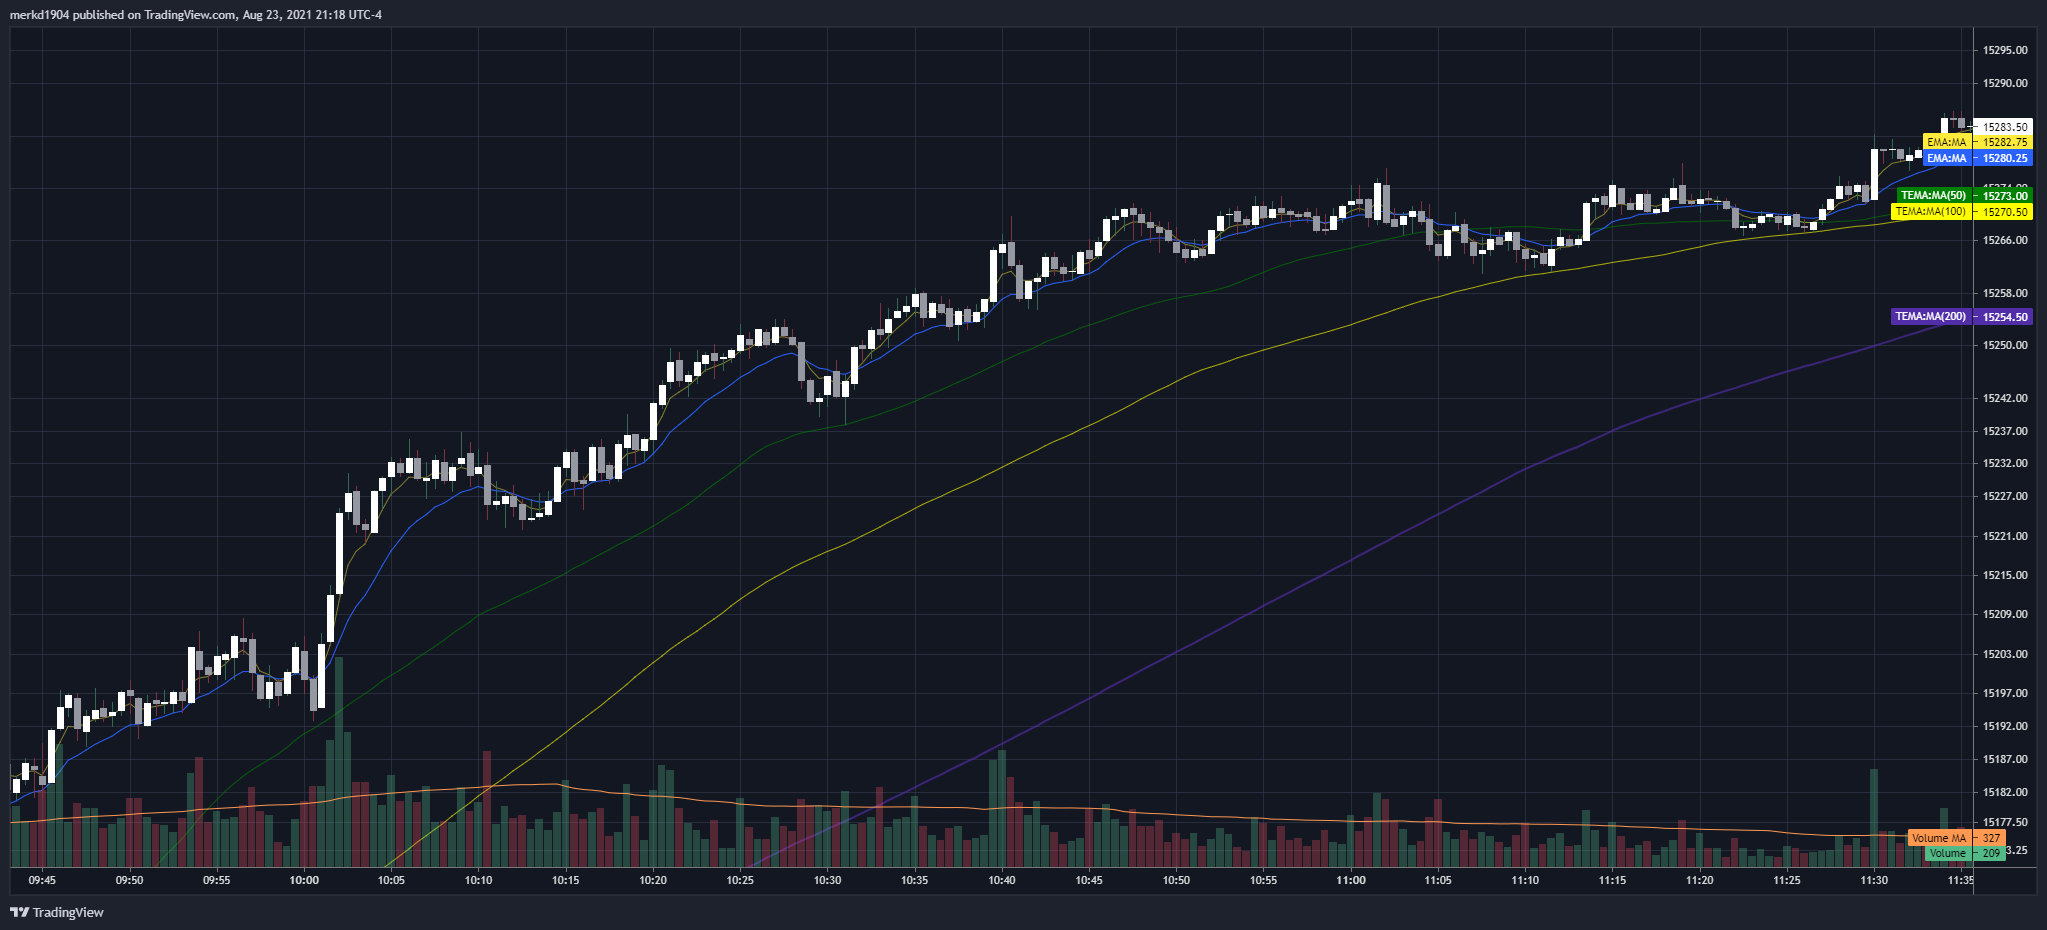Select the blue EMA:MA 15280.25 label
This screenshot has width=2047, height=930.
point(1977,158)
